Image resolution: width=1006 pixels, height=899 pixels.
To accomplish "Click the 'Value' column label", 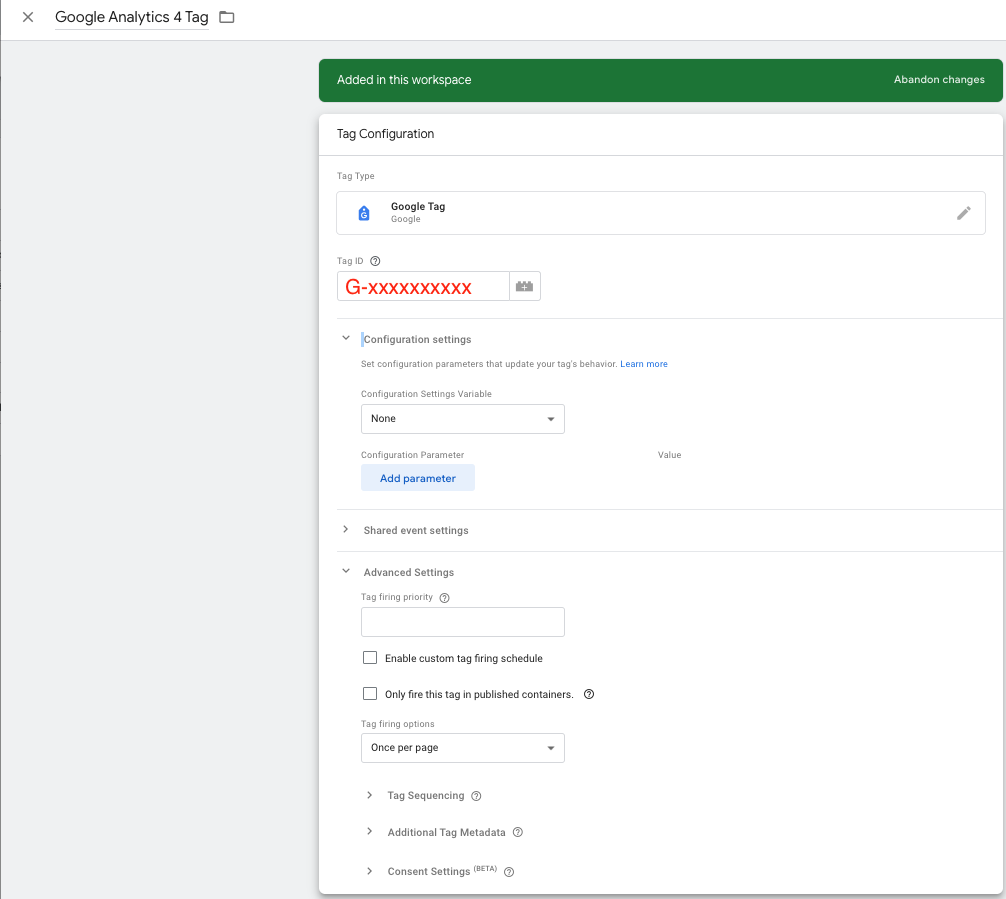I will click(669, 455).
